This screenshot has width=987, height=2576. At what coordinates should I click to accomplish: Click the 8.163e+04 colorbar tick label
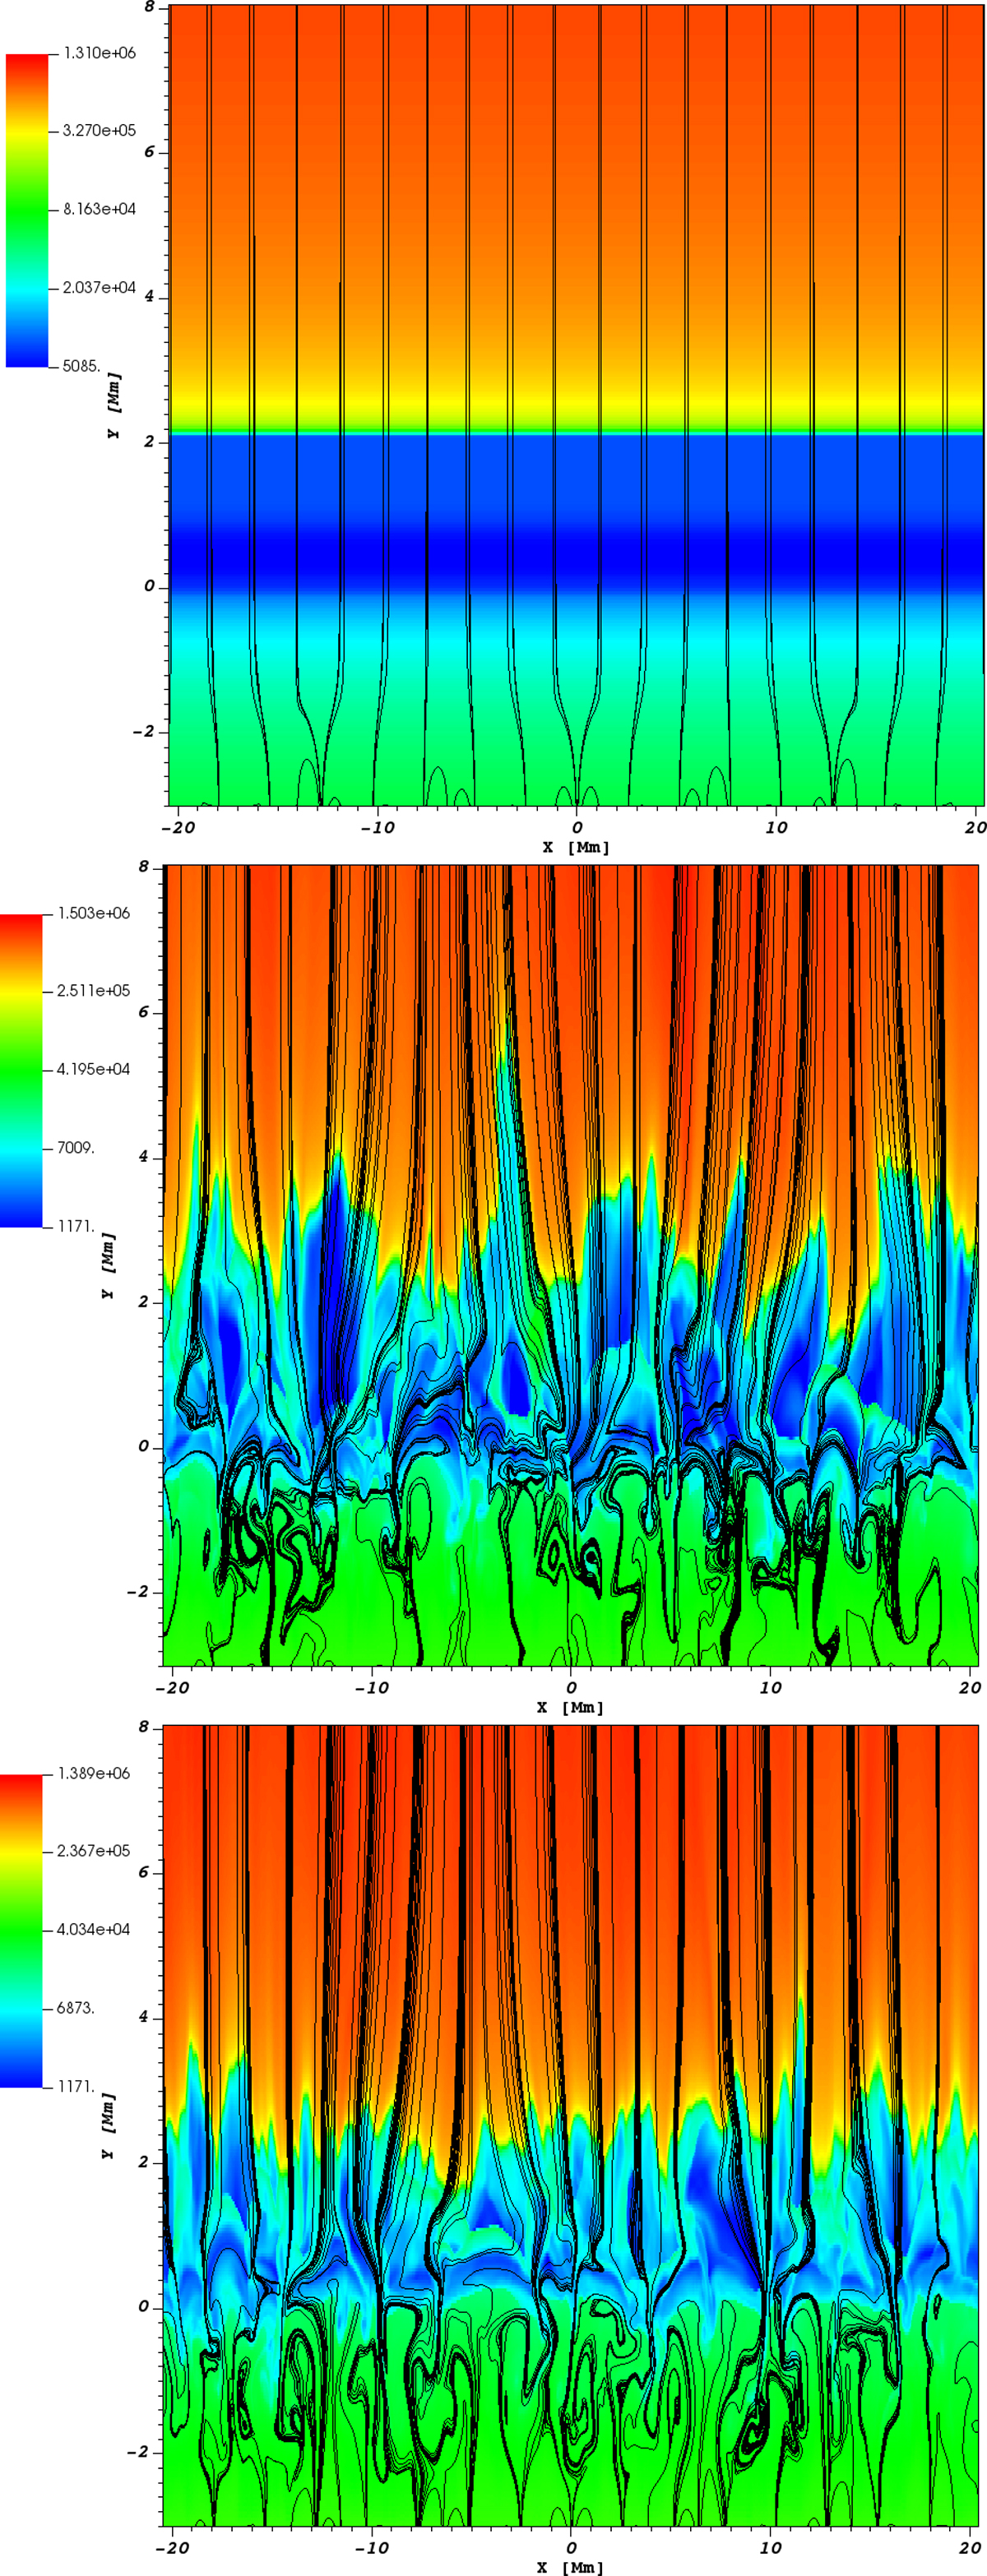pos(99,209)
